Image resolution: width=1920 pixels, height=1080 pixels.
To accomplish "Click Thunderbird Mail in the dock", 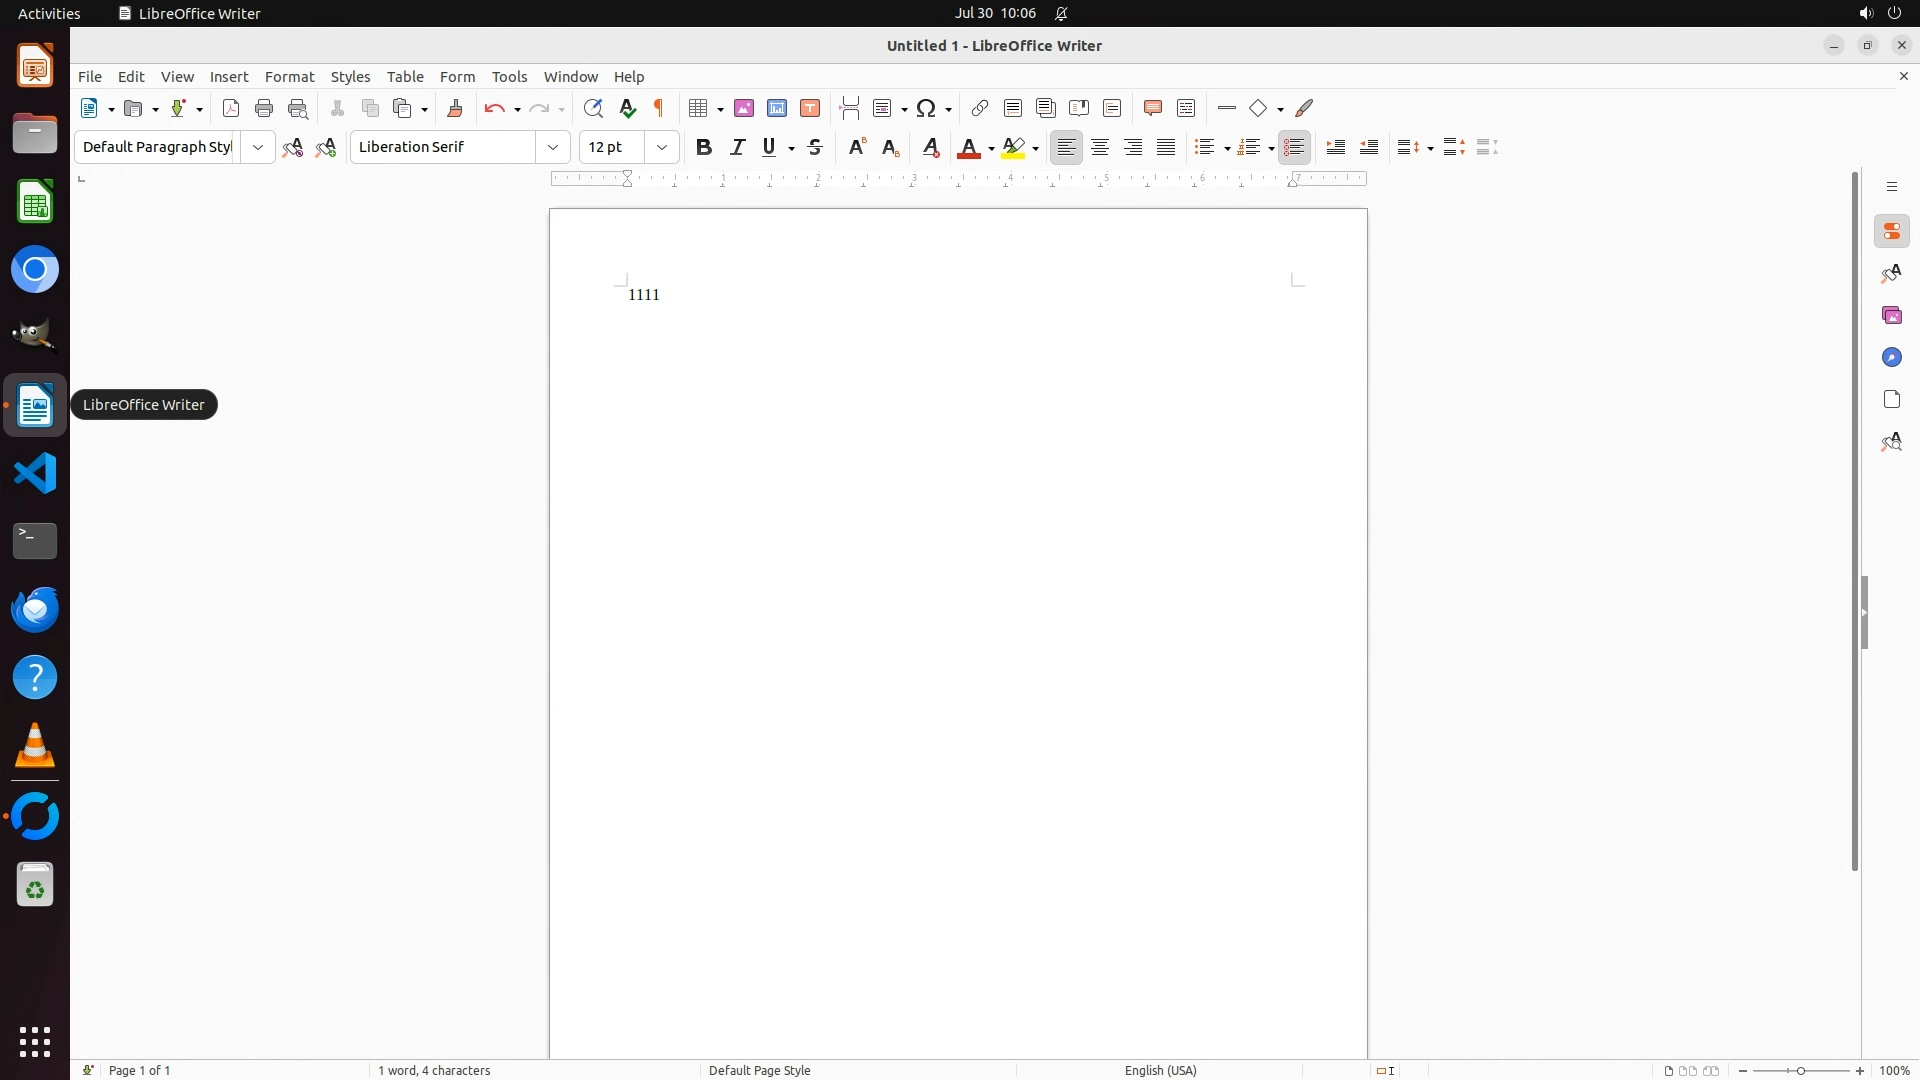I will click(x=35, y=609).
